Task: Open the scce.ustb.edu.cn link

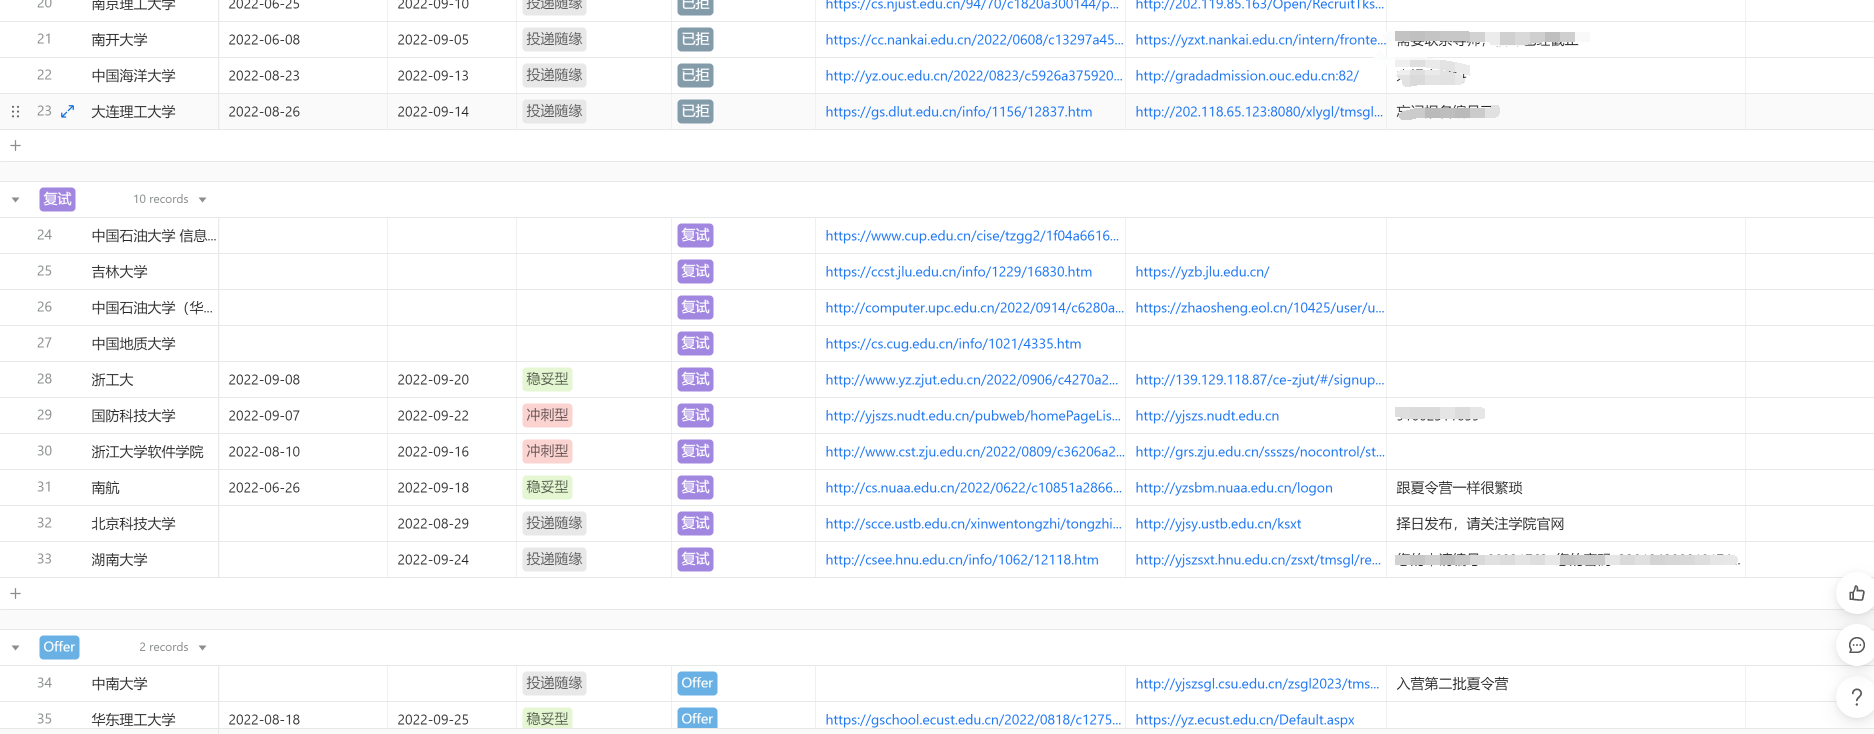Action: pos(973,524)
